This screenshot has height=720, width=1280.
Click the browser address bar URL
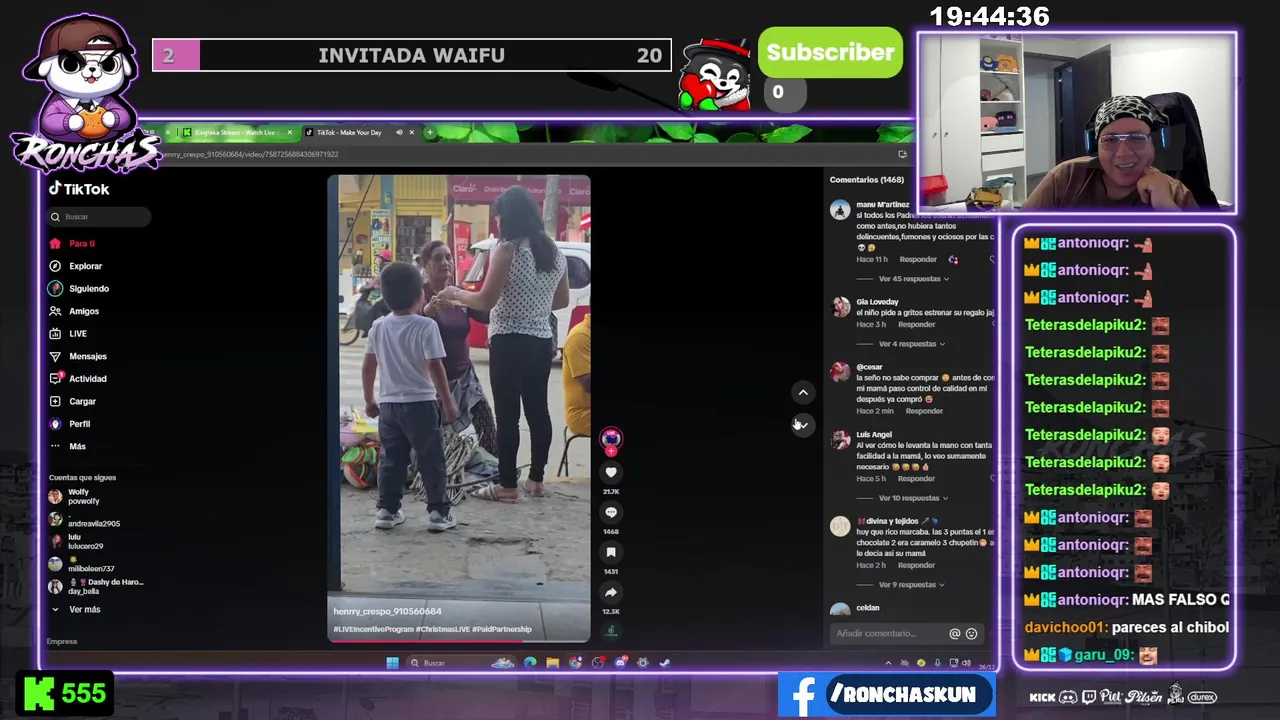[250, 154]
